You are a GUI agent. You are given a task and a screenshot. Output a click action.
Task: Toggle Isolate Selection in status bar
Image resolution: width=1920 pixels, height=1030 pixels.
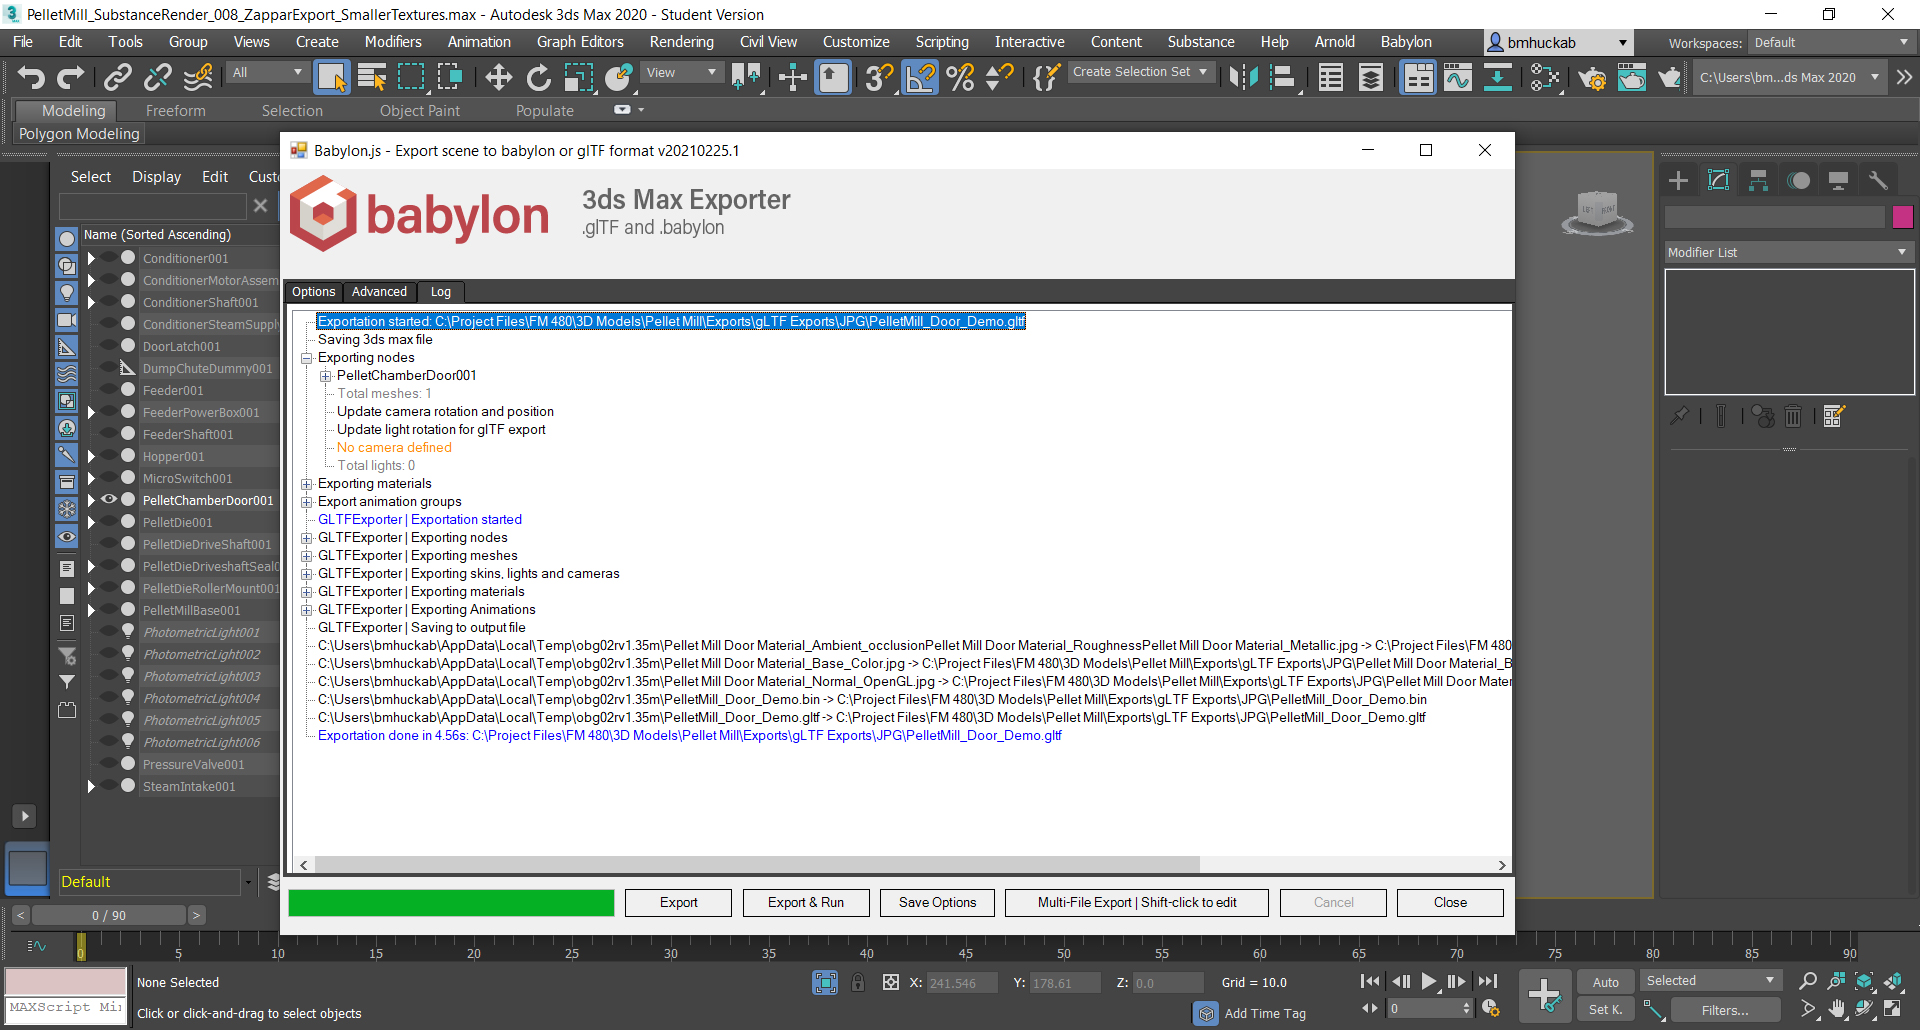tap(825, 983)
